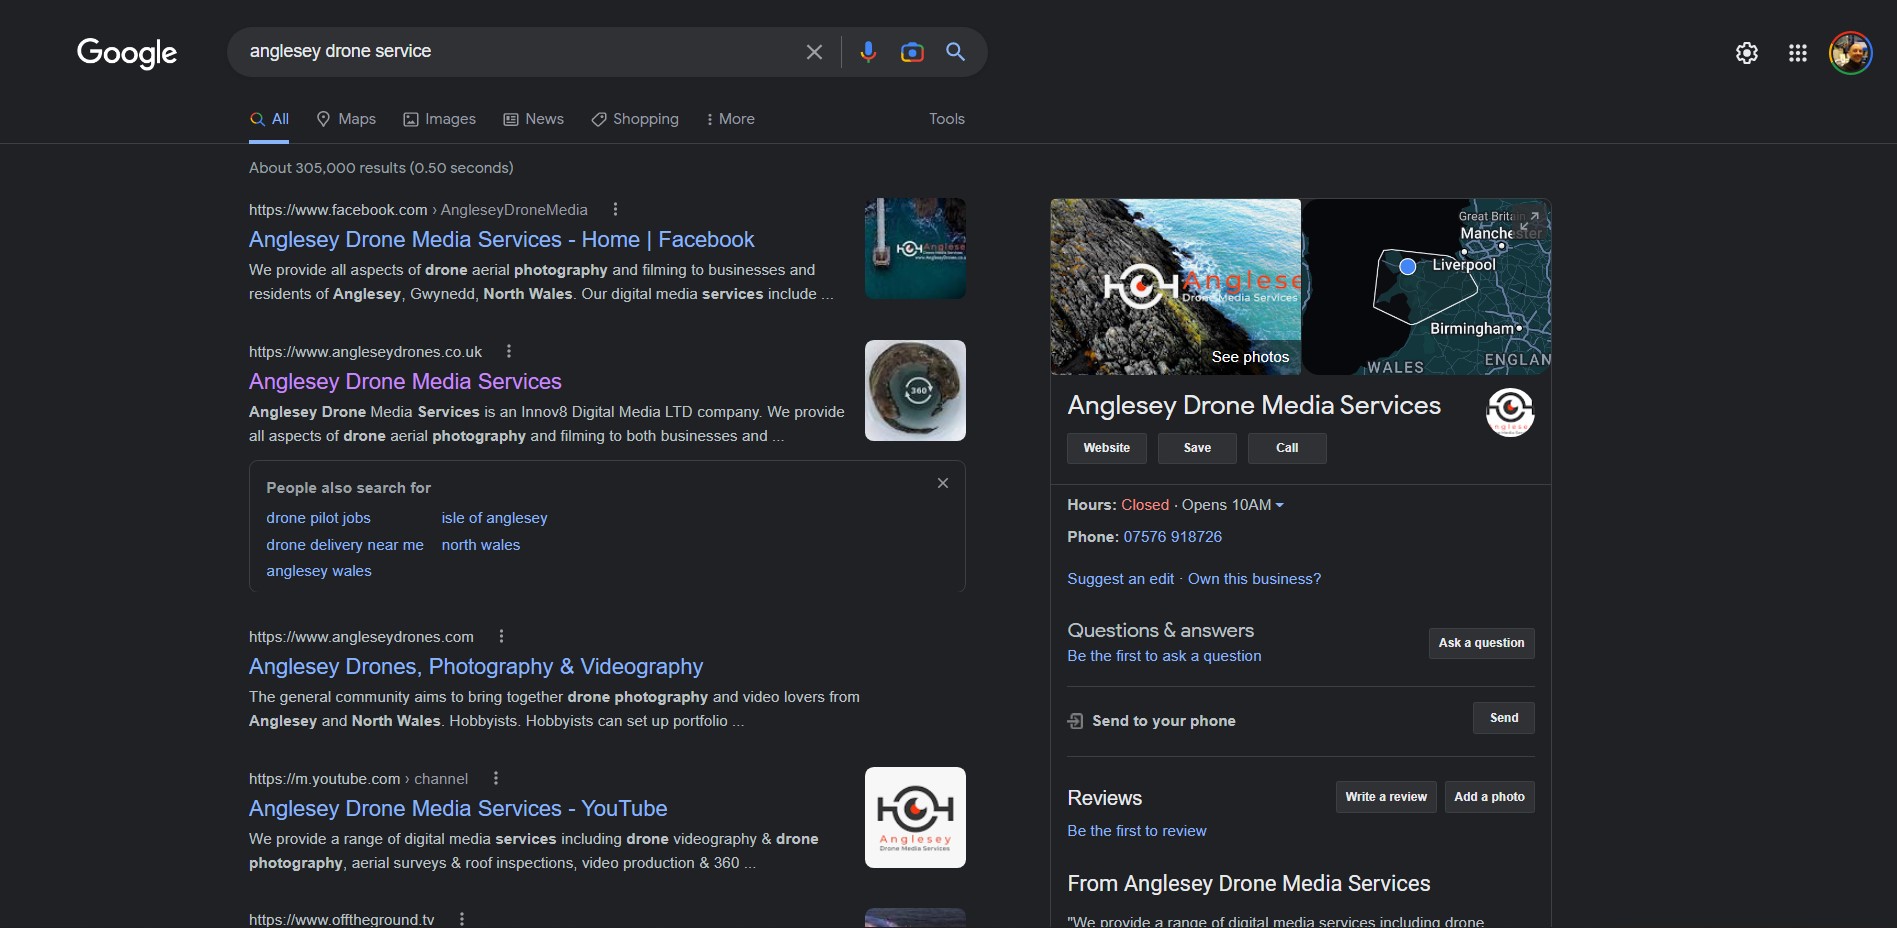Click the Send to your phone icon
Screen dimensions: 1897x928
(1076, 721)
